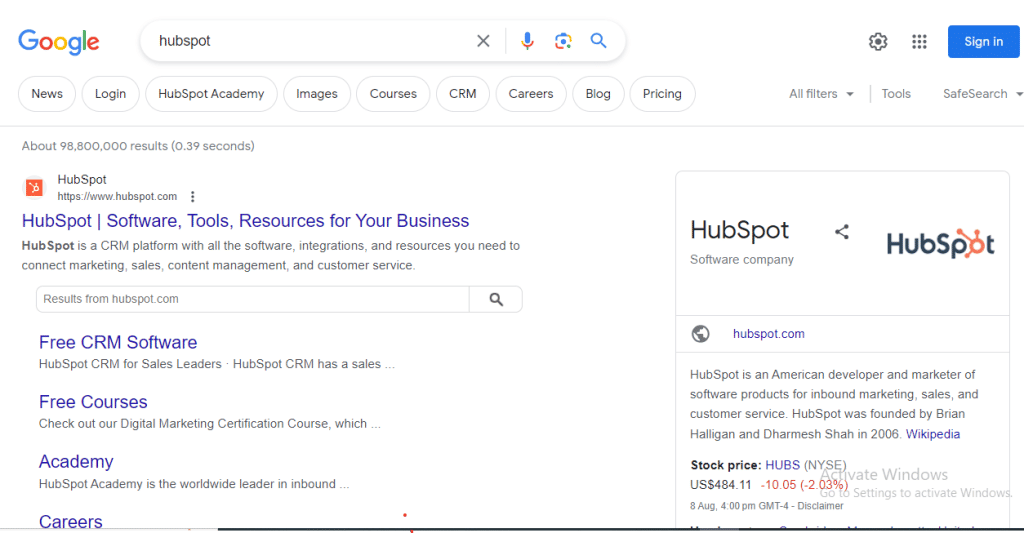Click the HubSpot heading in the knowledge panel

pos(739,231)
